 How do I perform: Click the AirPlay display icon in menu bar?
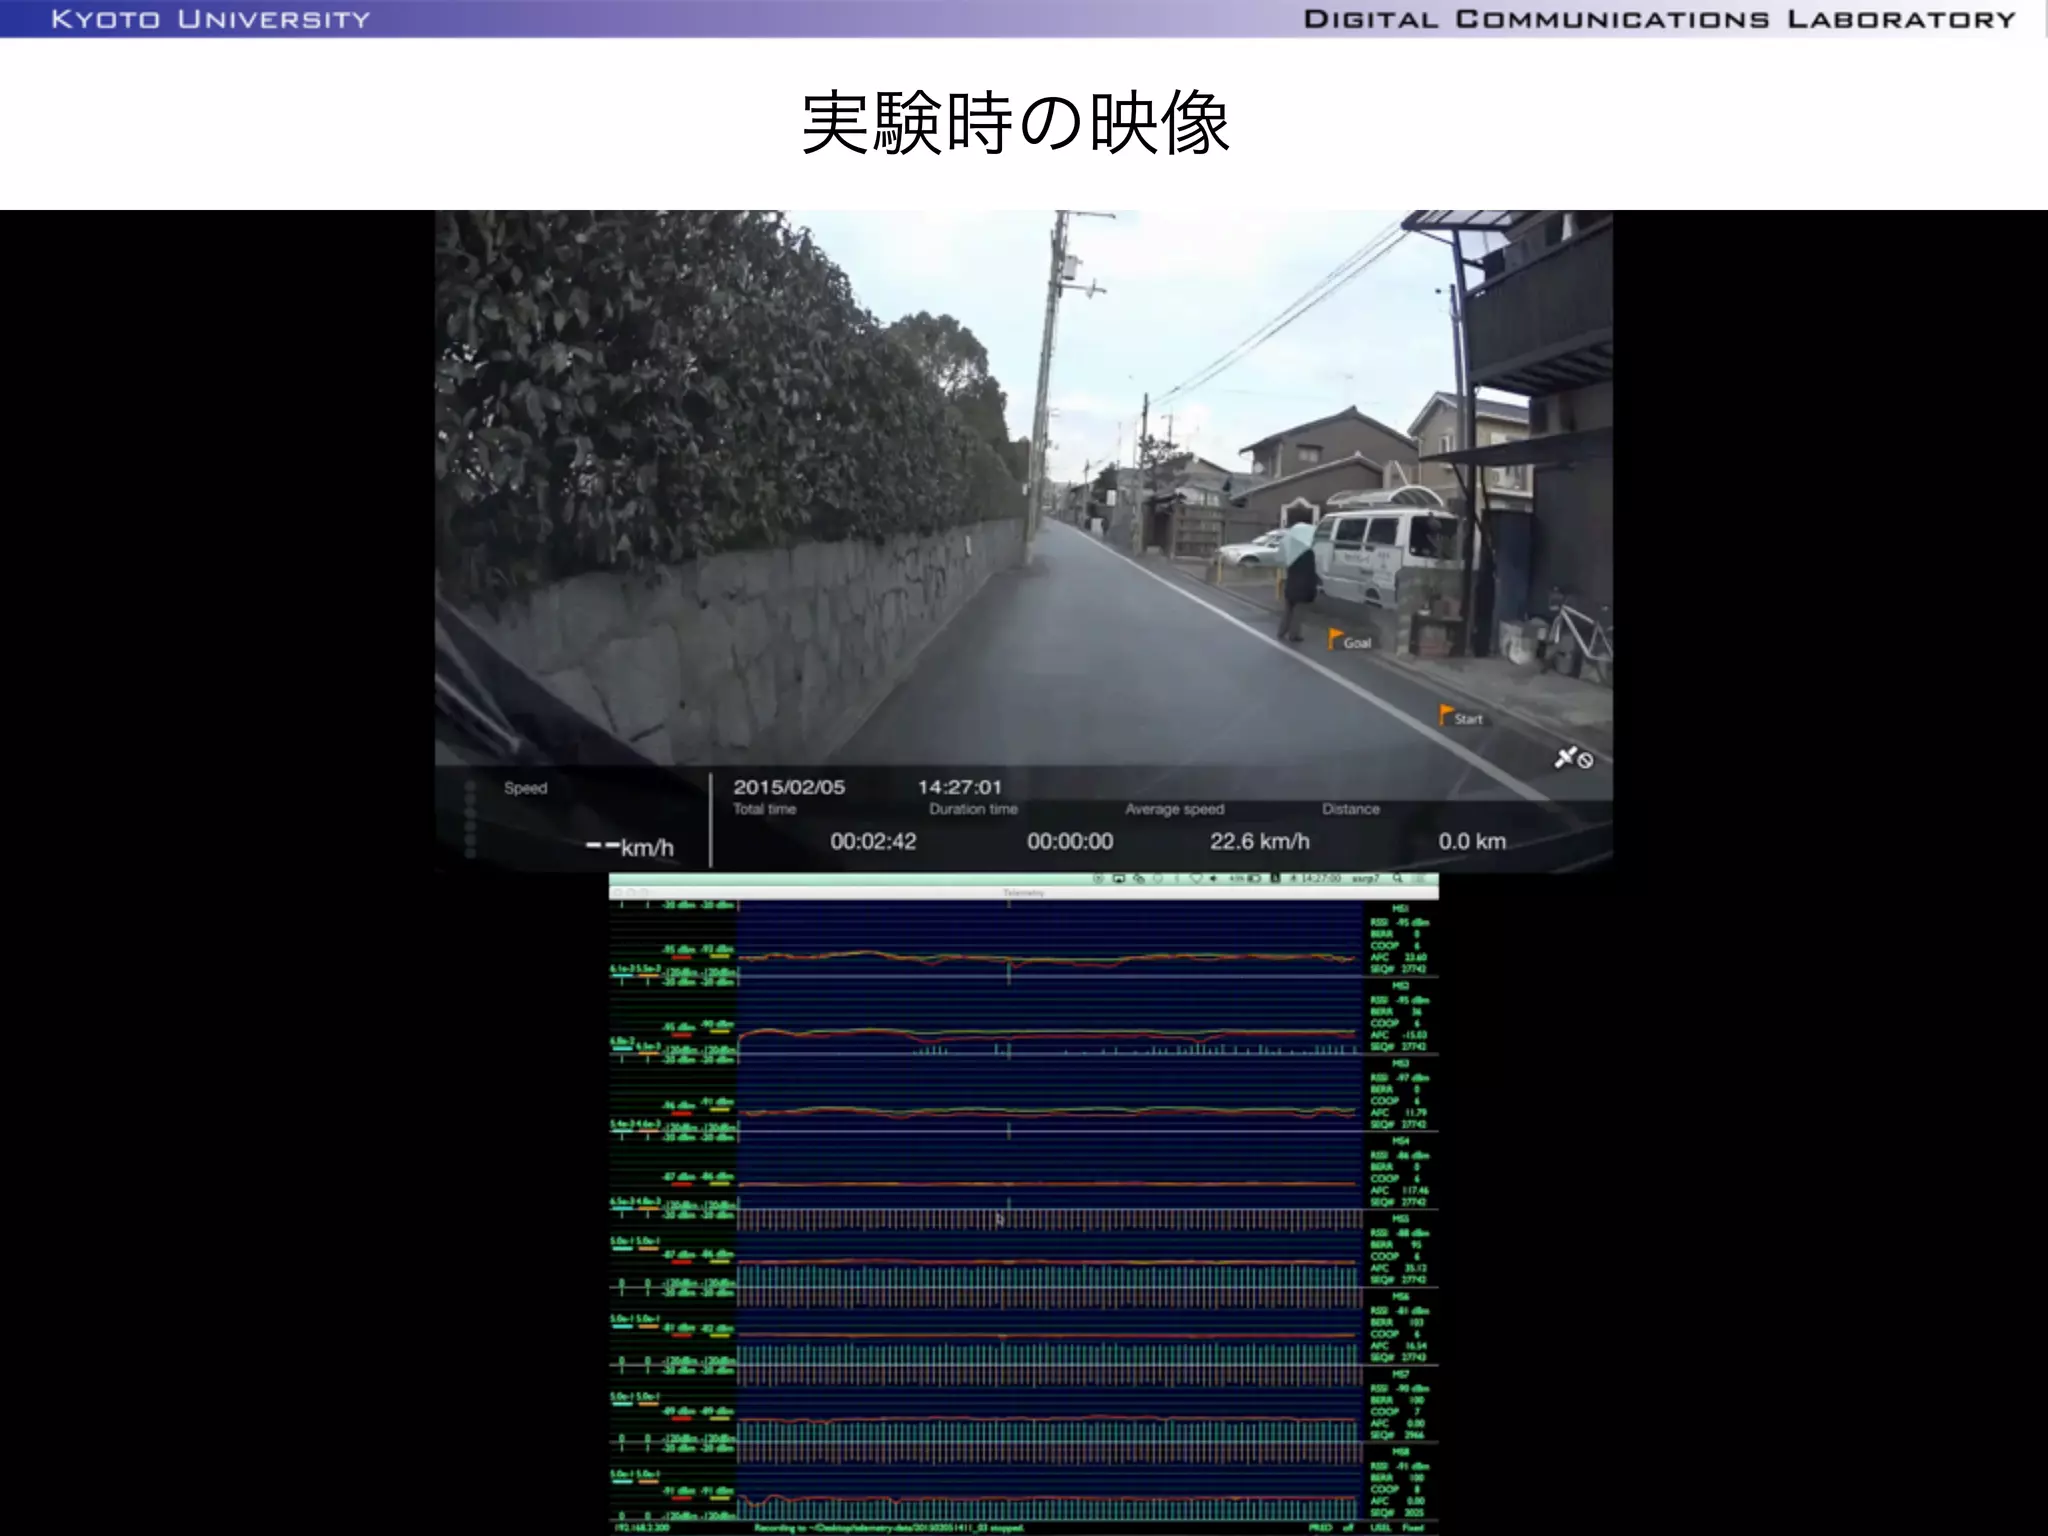(1118, 878)
